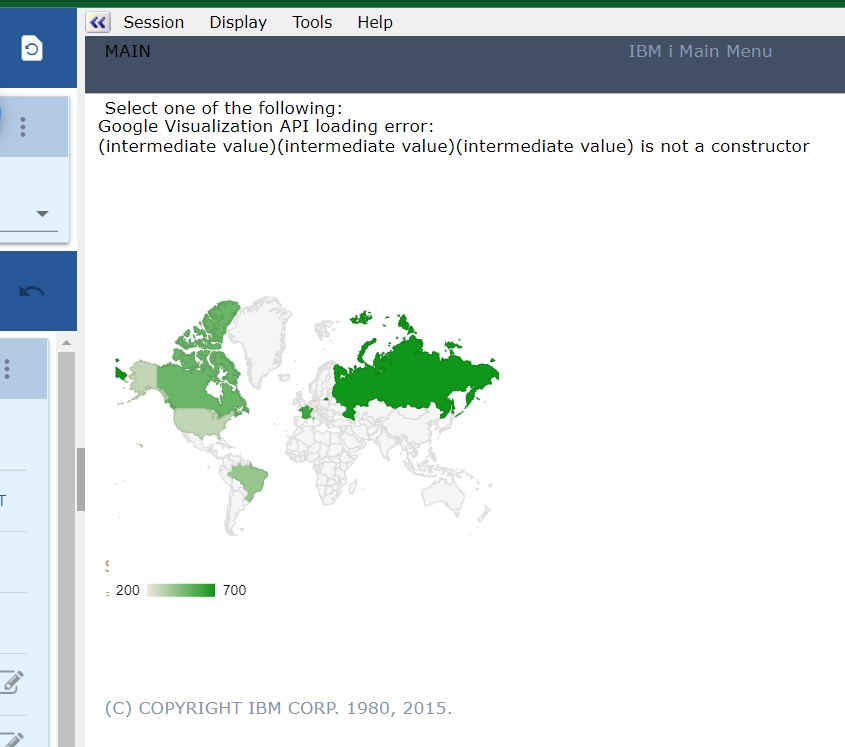Click the scroll-up arrow on the left panel
845x747 pixels.
67,343
